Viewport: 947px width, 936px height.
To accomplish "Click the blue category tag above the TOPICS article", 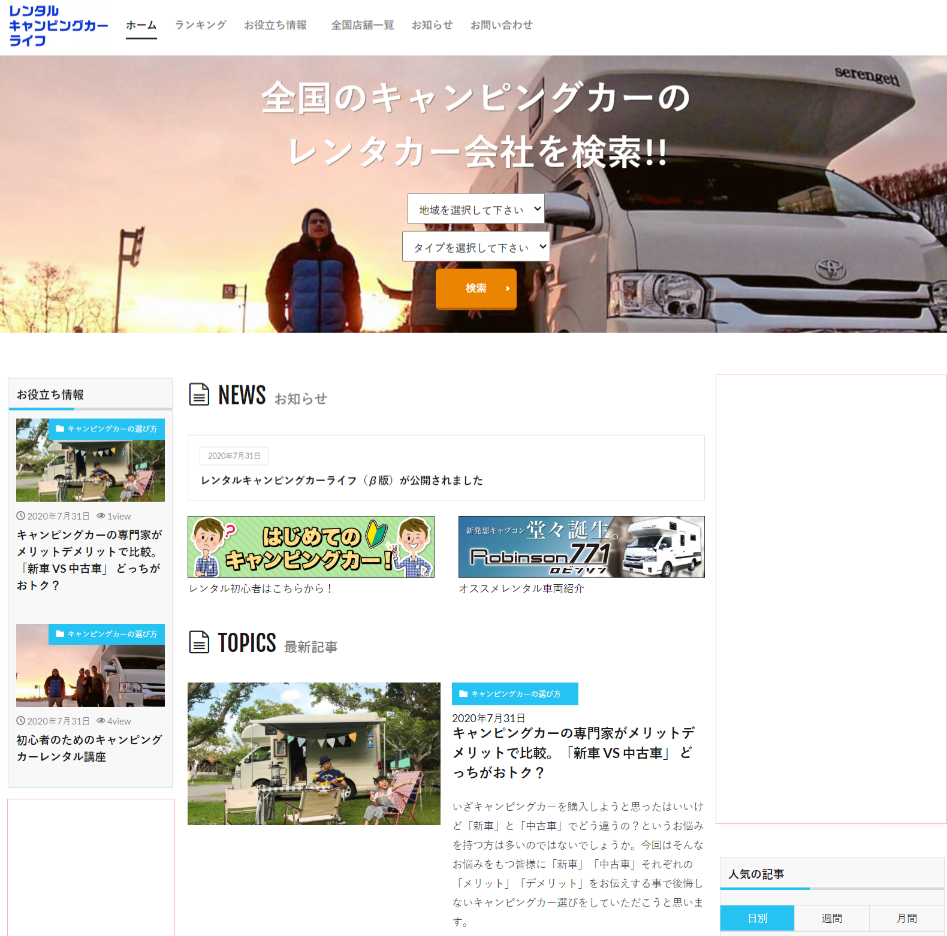I will [514, 694].
